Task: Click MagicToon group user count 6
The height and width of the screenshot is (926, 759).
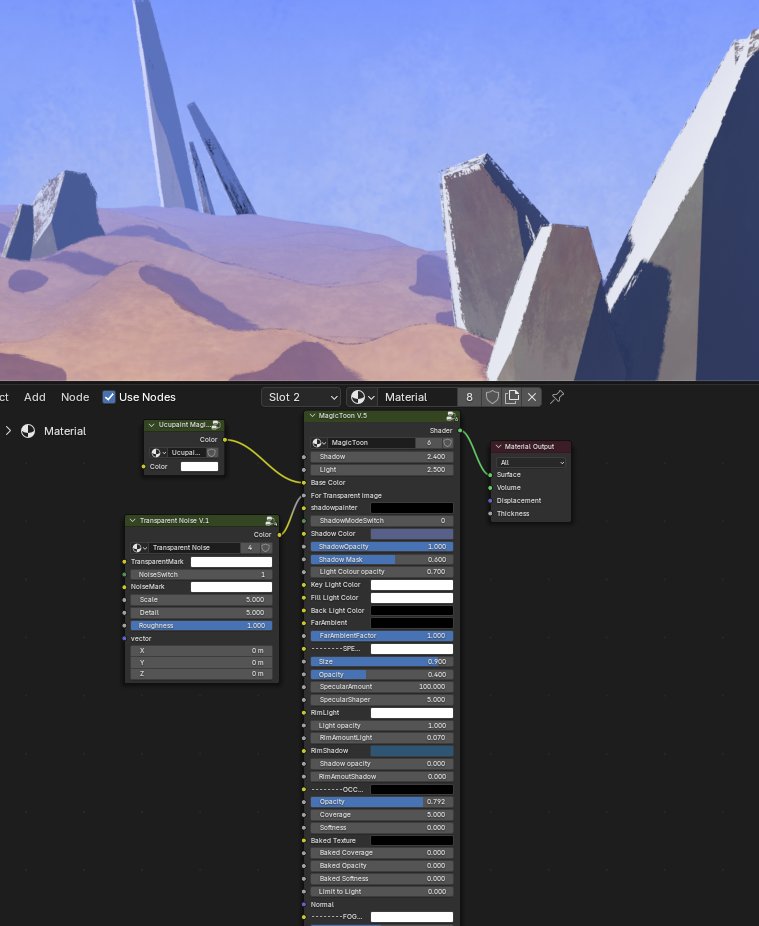Action: (x=429, y=443)
